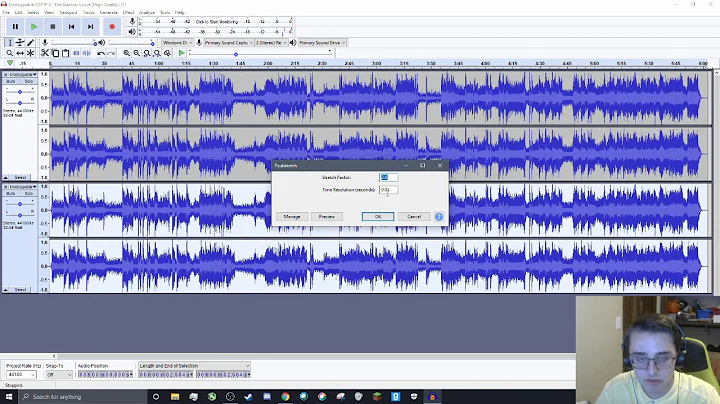This screenshot has height=404, width=720.
Task: Collapse the first track
Action: tap(6, 177)
